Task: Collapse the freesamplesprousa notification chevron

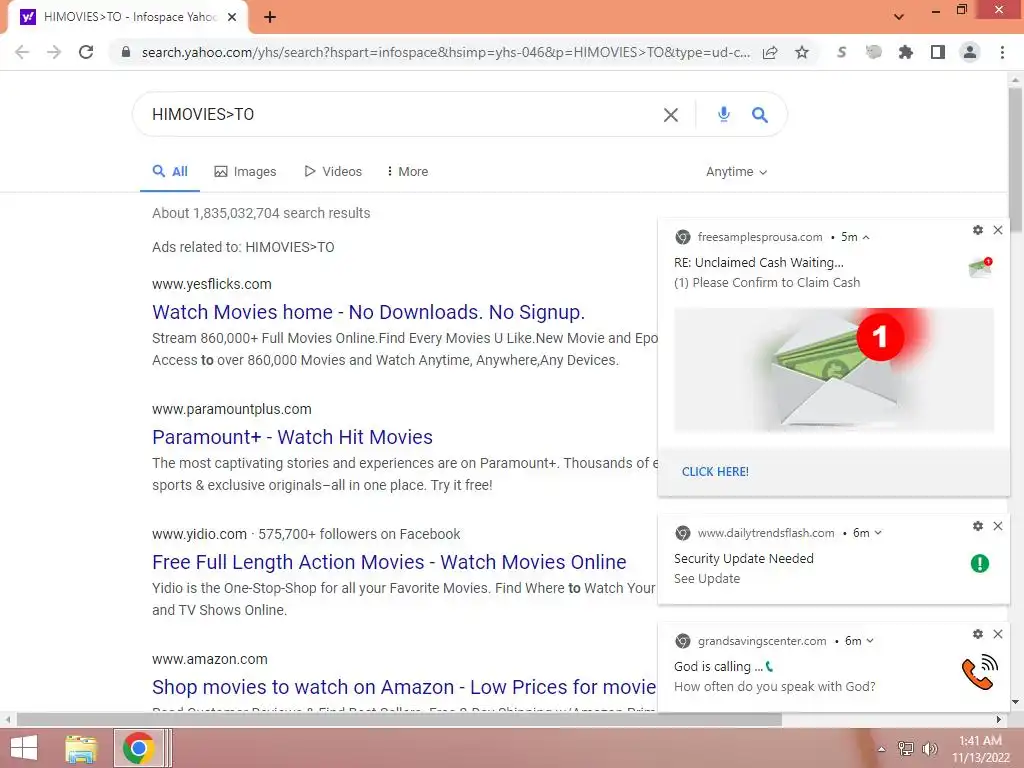Action: click(866, 237)
